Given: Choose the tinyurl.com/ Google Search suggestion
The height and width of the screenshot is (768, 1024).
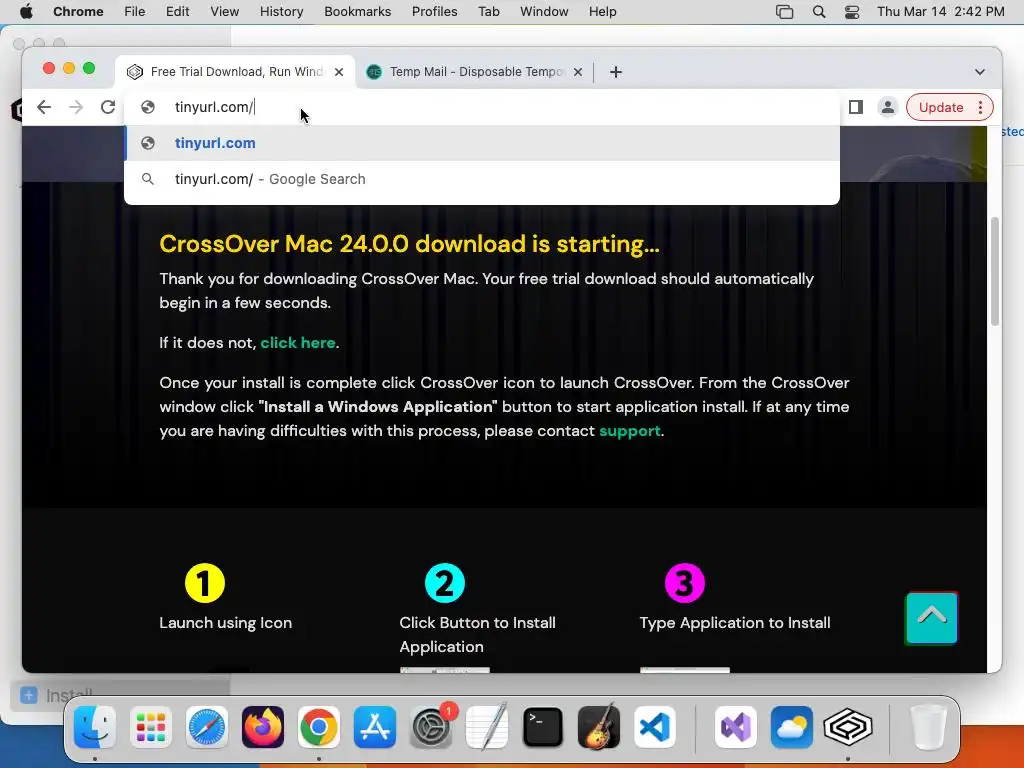Looking at the screenshot, I should click(482, 179).
